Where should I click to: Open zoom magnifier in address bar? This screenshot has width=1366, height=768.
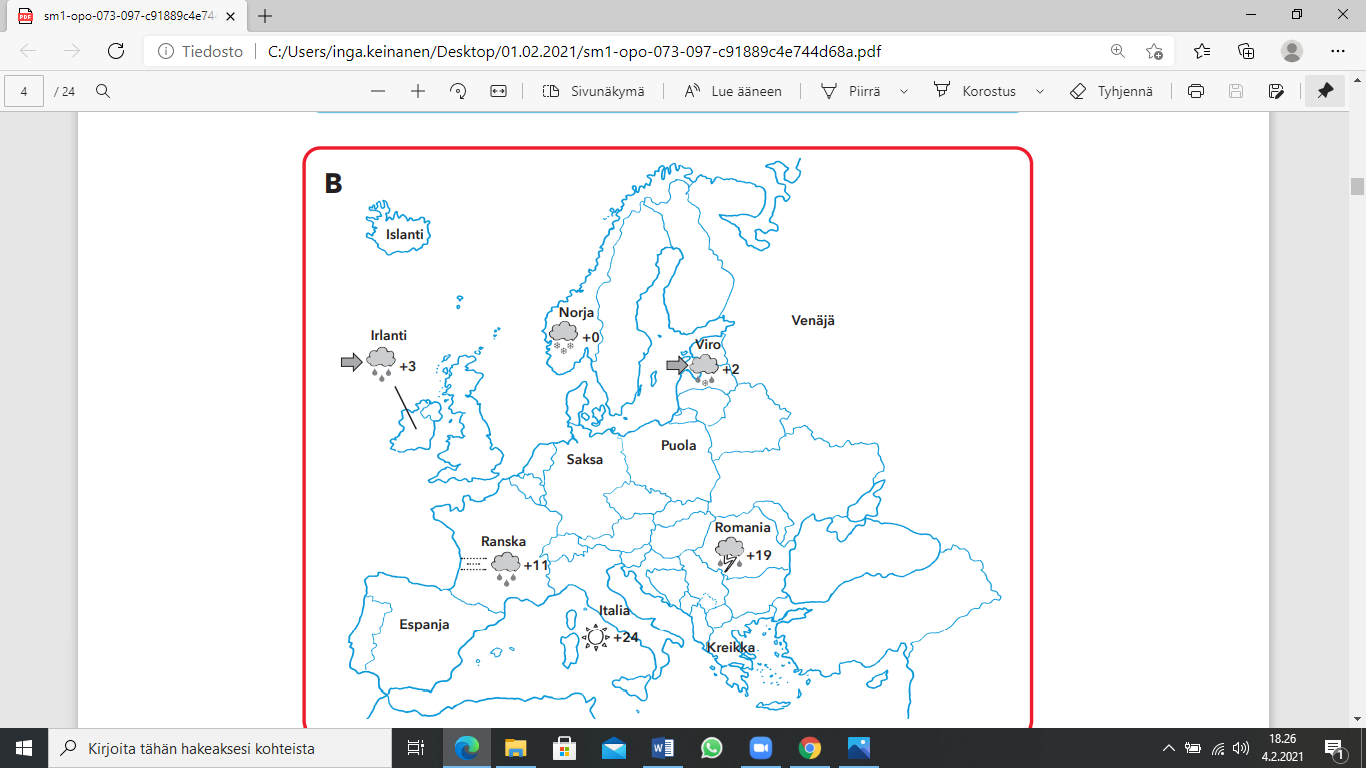point(1117,51)
